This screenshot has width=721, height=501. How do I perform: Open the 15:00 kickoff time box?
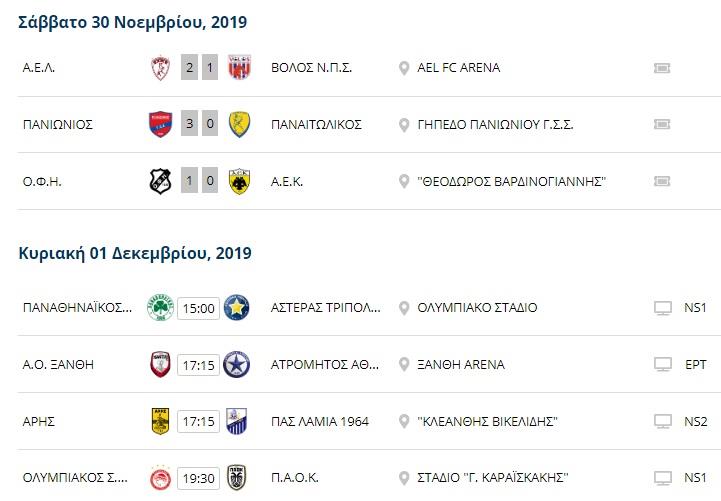pos(199,308)
